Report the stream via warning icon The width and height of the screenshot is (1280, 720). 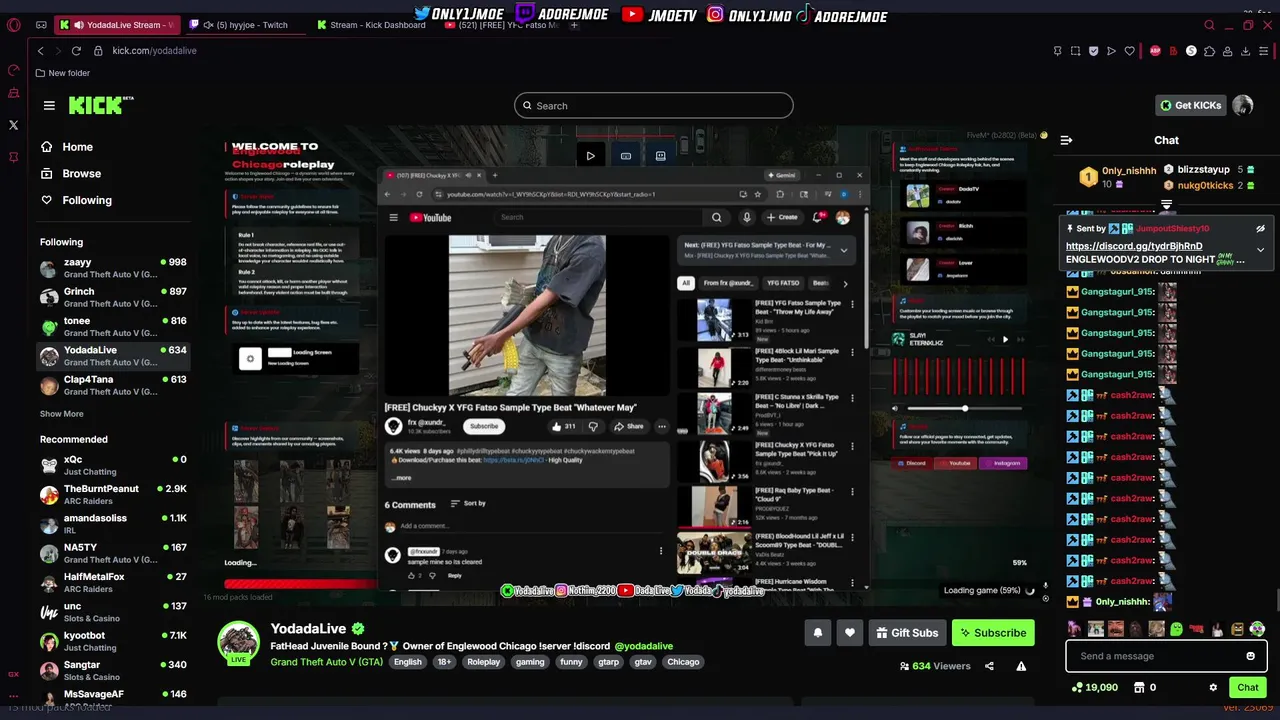click(1021, 666)
